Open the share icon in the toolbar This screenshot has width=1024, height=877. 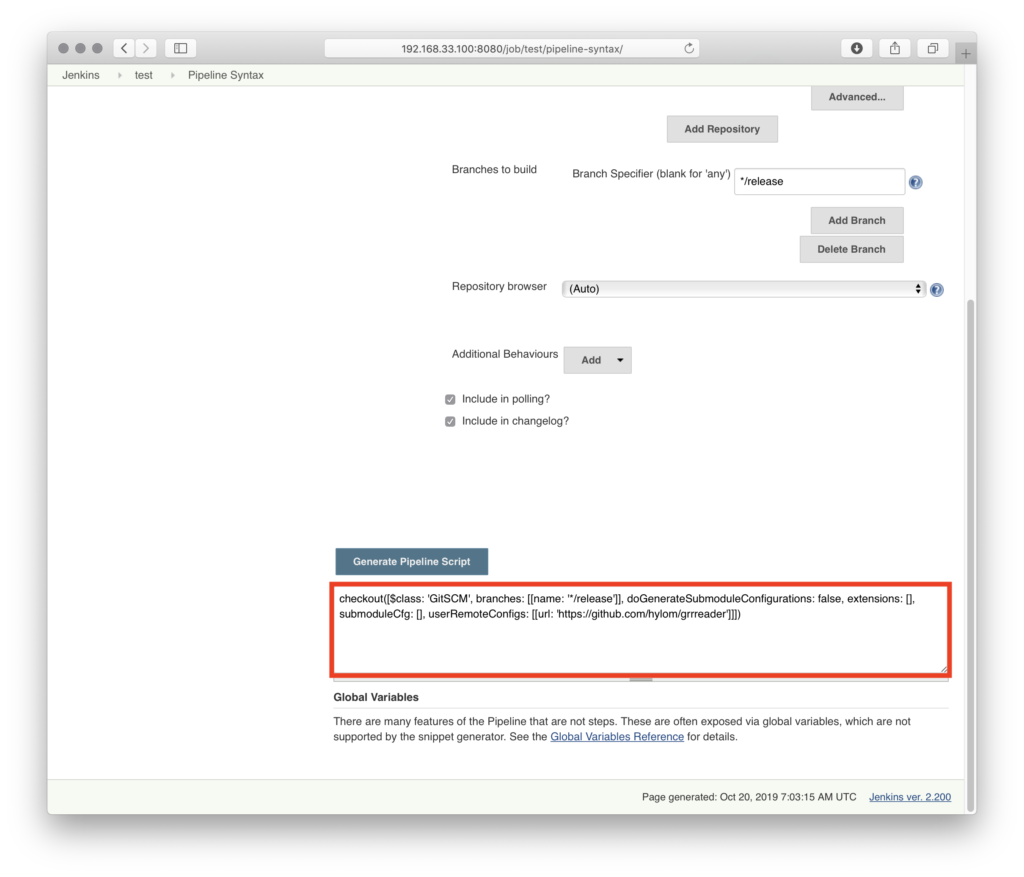point(895,48)
